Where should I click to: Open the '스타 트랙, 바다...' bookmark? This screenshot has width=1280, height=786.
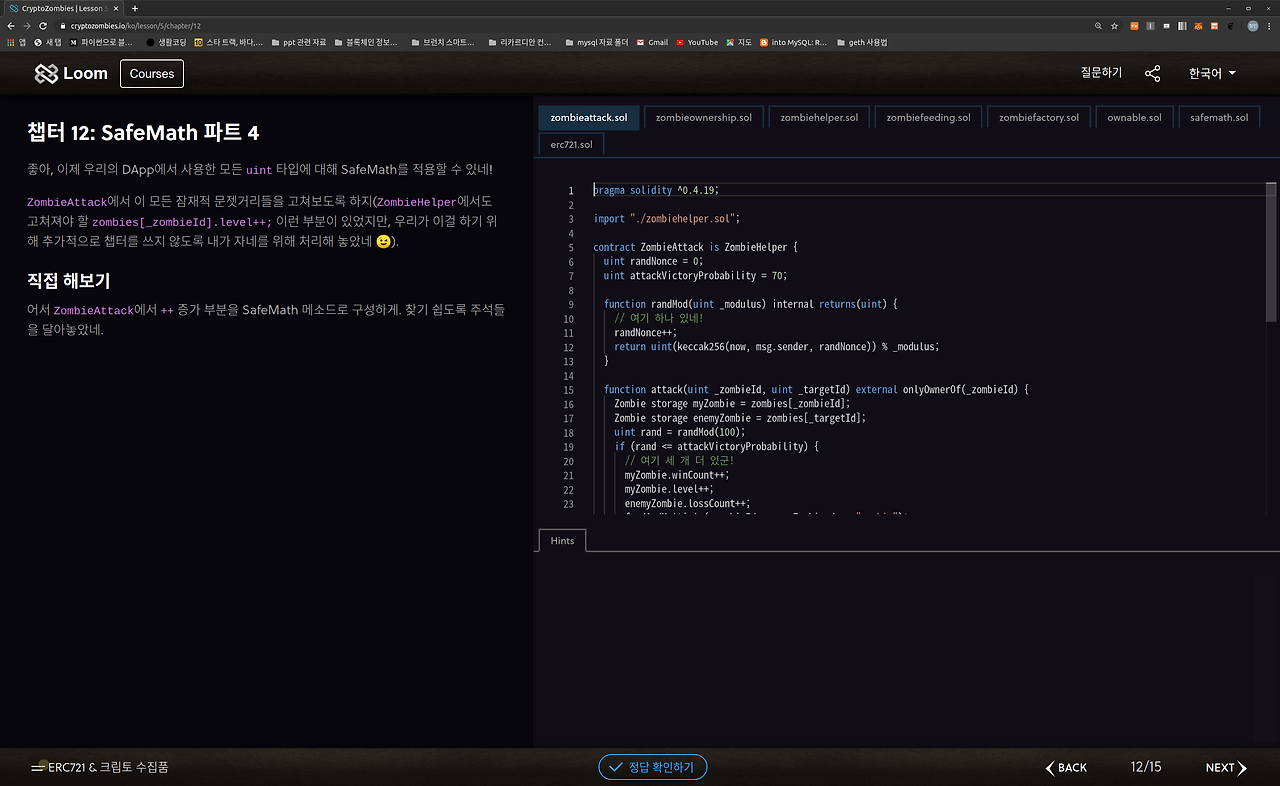[229, 43]
